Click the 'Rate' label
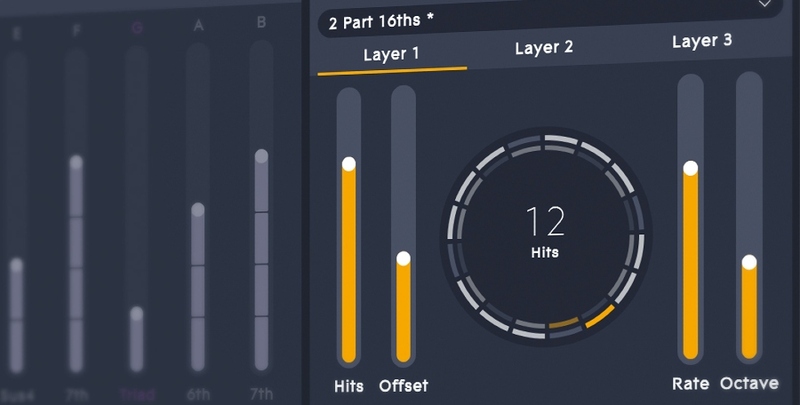The width and height of the screenshot is (800, 405). tap(691, 384)
